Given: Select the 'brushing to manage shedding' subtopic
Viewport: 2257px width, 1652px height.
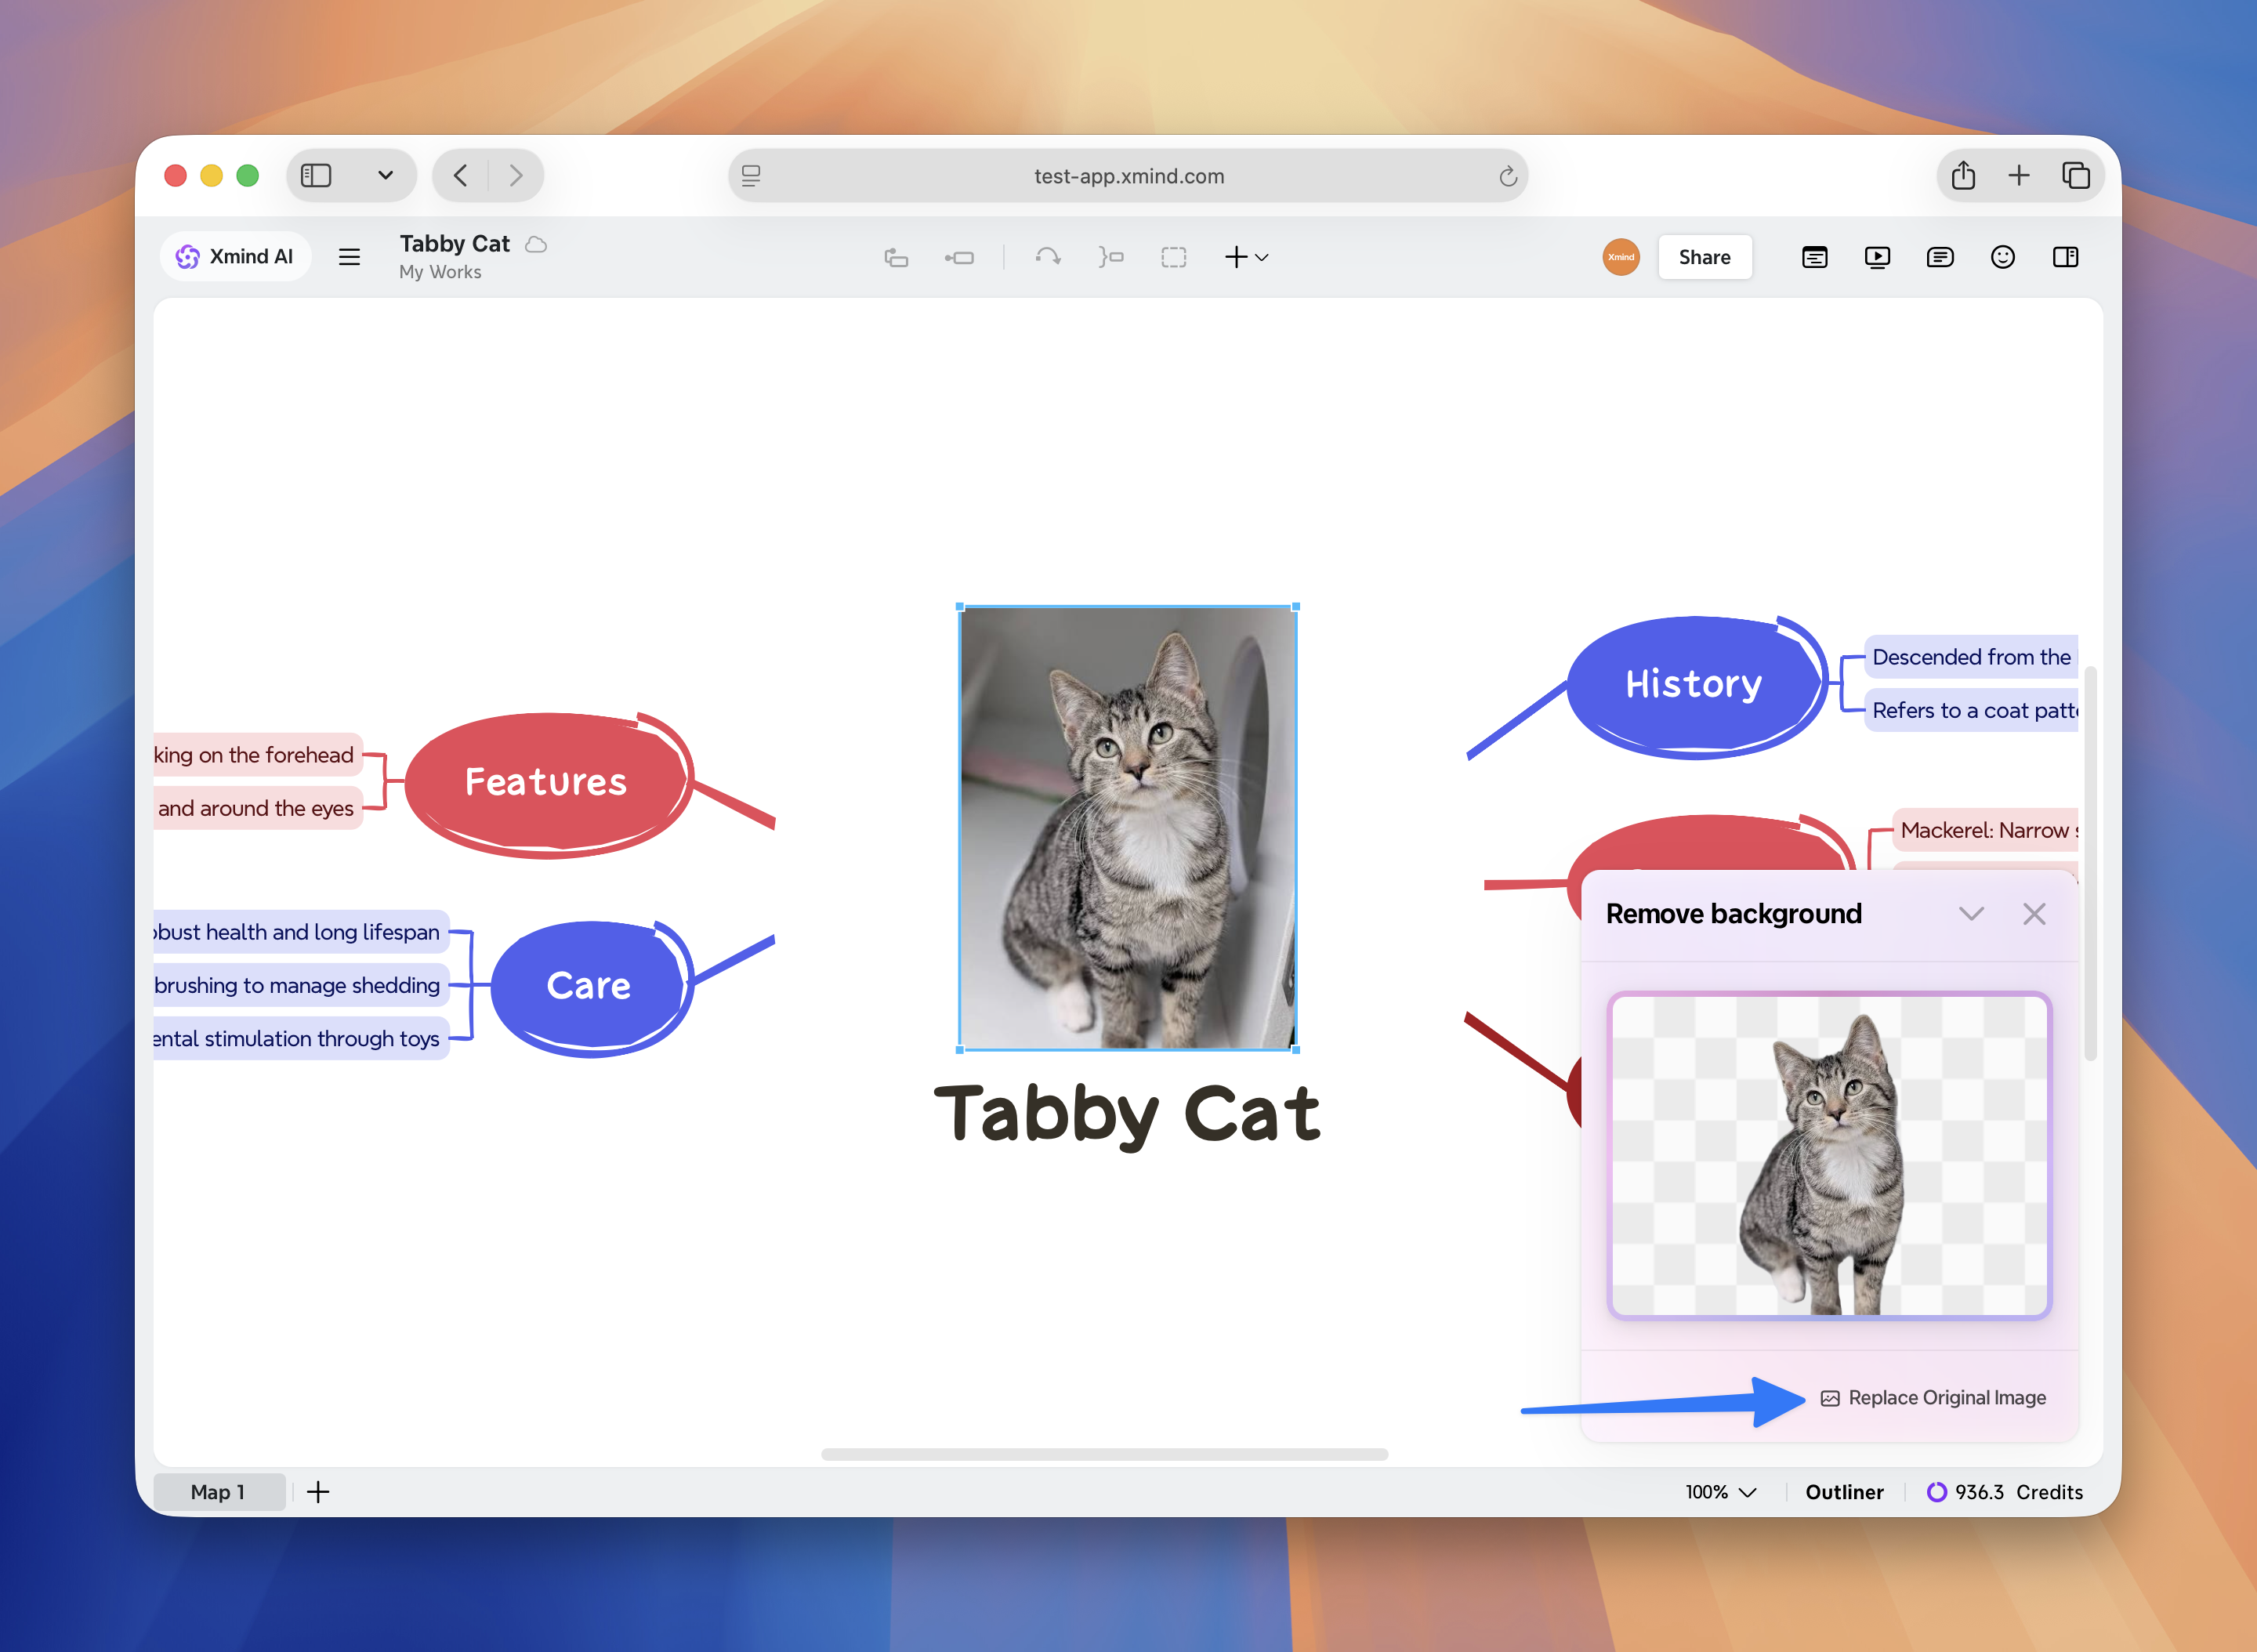Looking at the screenshot, I should click(301, 985).
